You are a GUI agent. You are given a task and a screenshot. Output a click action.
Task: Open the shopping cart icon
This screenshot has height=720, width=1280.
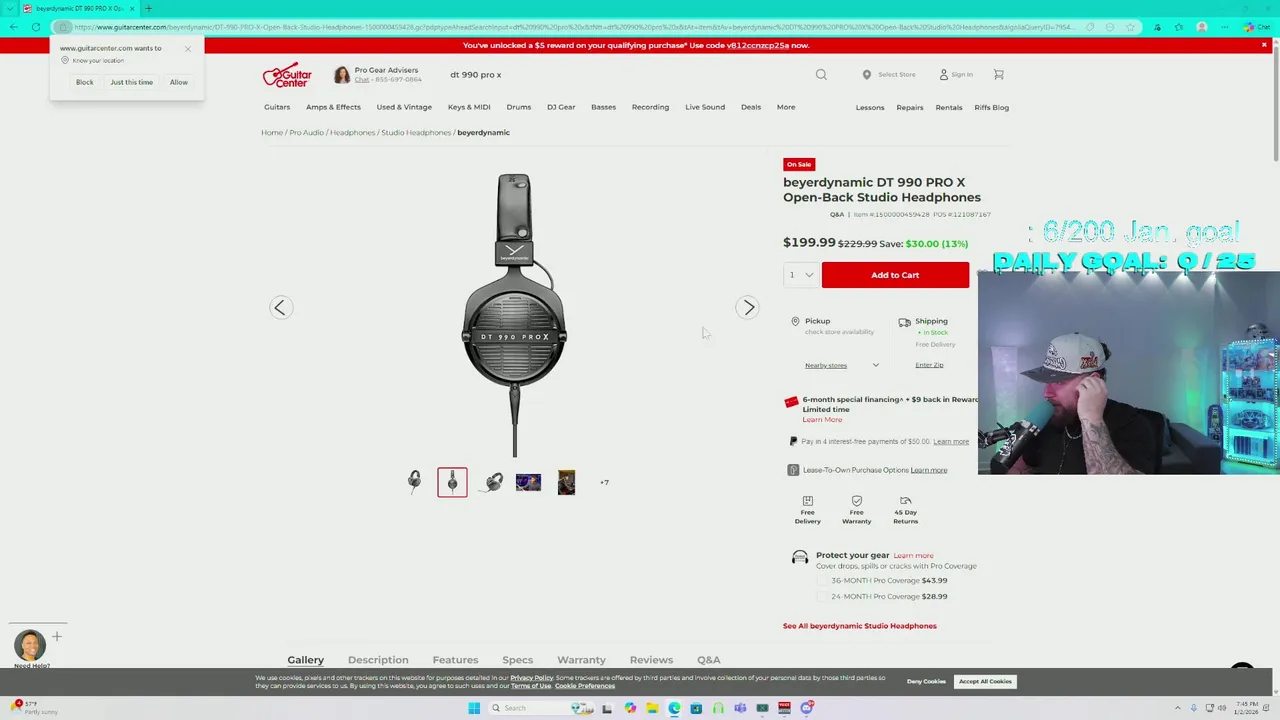click(998, 74)
